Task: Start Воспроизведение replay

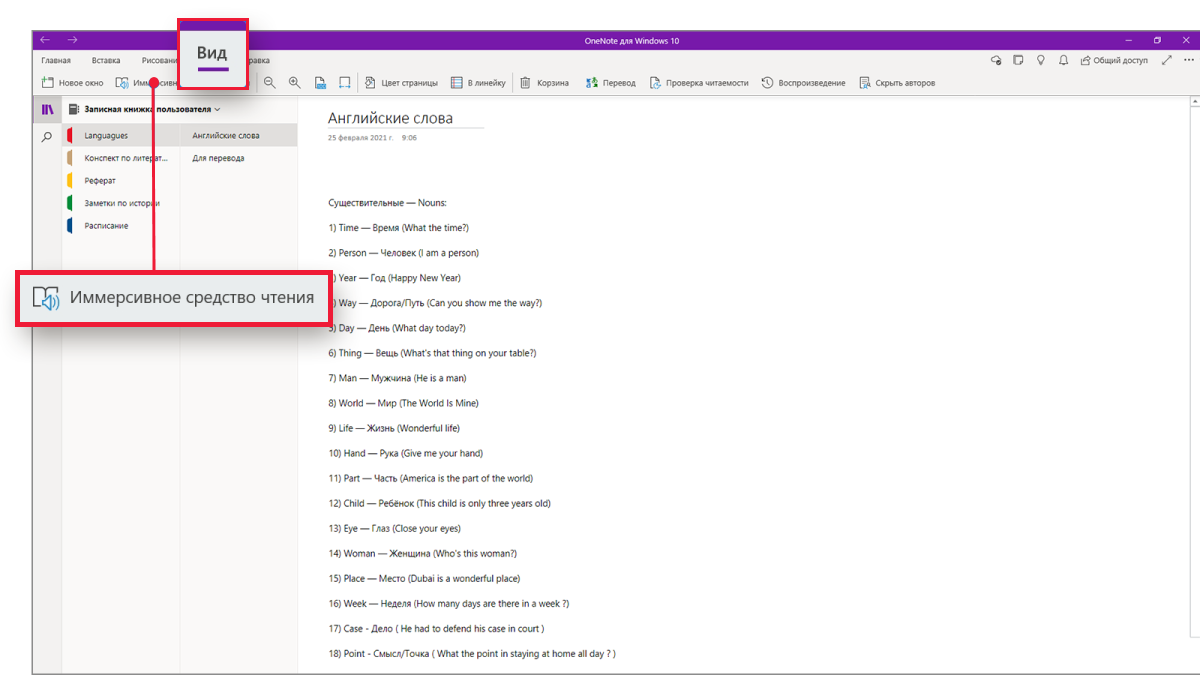Action: point(803,83)
